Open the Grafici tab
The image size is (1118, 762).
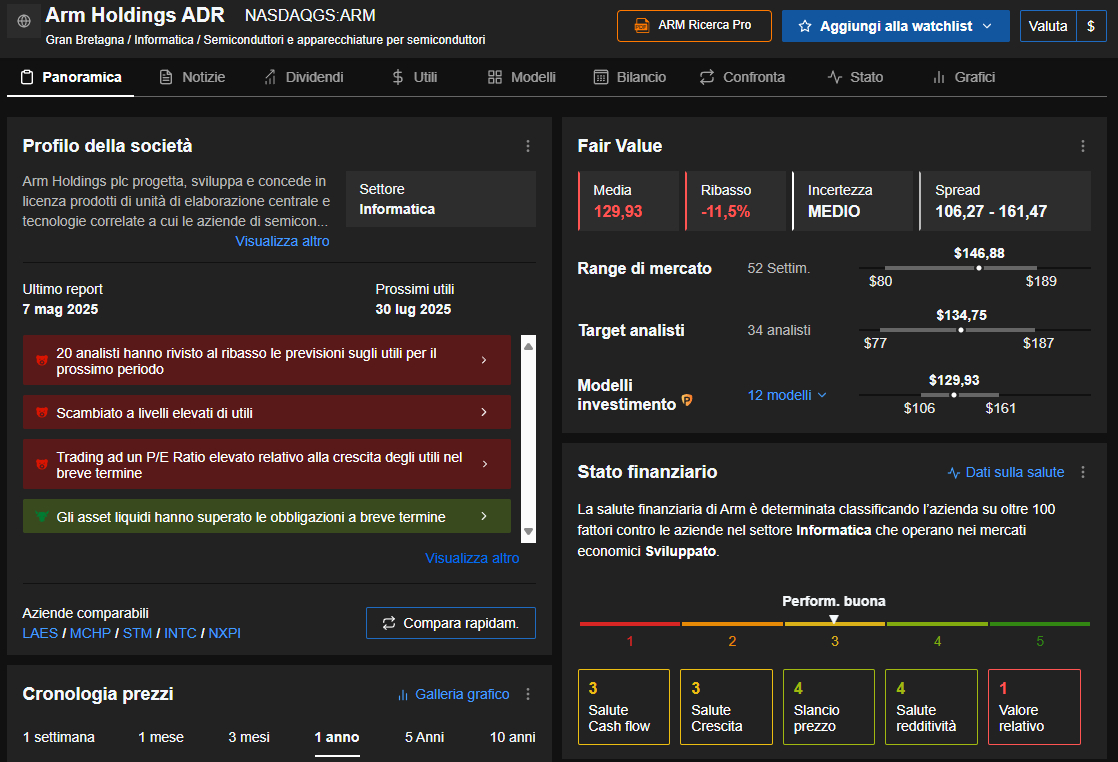[x=964, y=78]
